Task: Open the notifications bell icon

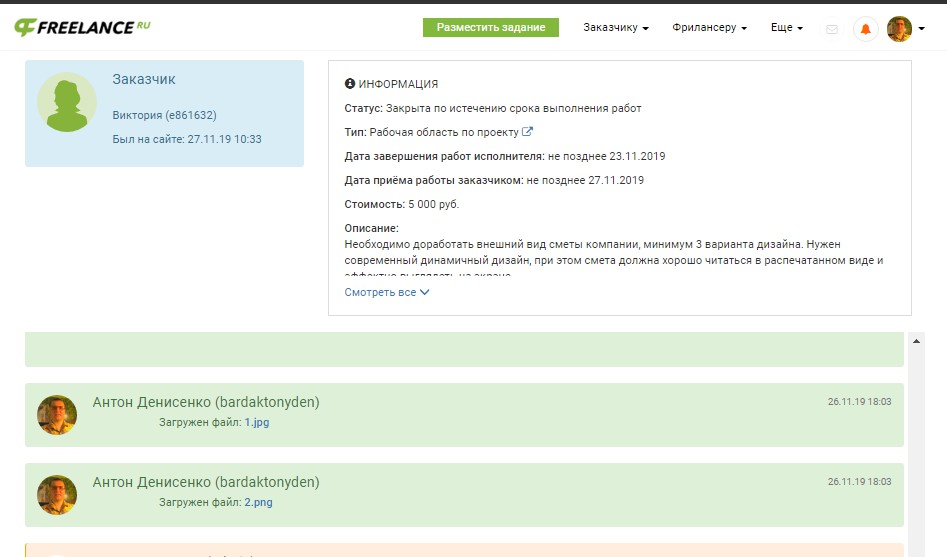Action: tap(865, 29)
